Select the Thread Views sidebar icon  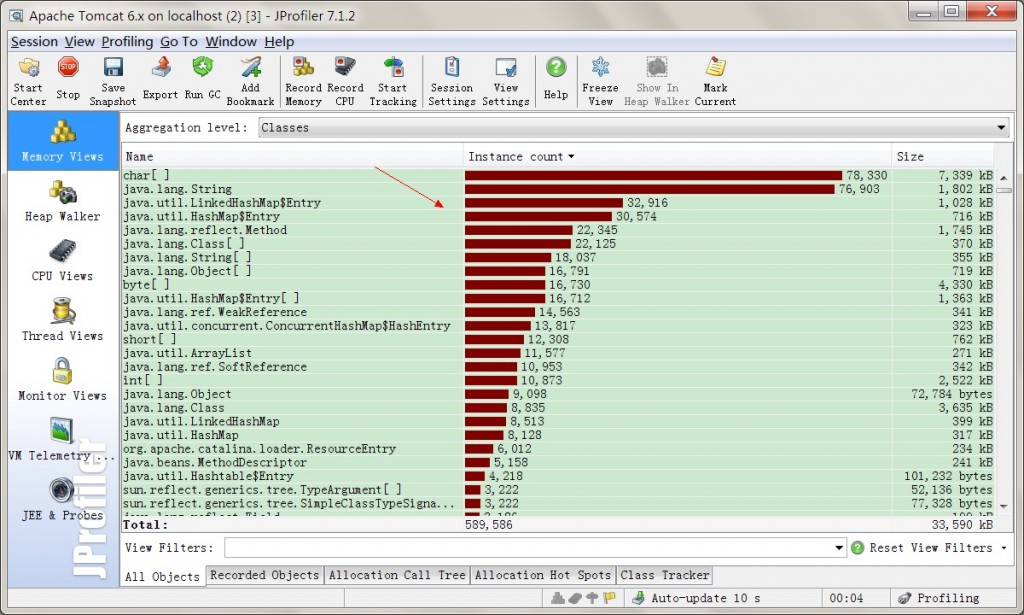click(61, 318)
